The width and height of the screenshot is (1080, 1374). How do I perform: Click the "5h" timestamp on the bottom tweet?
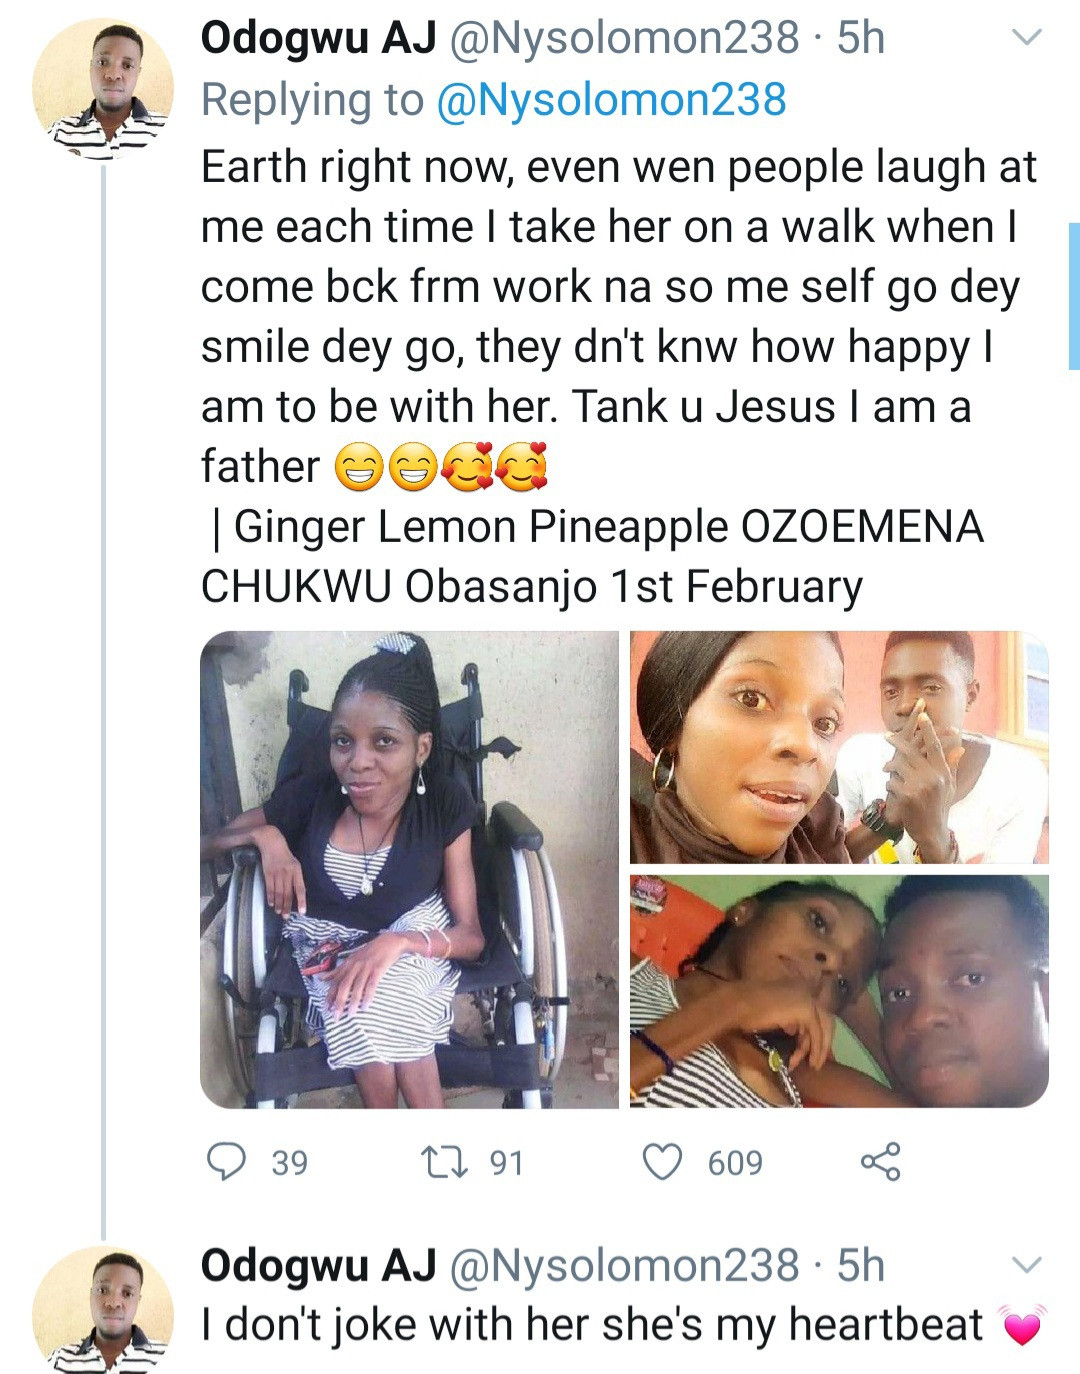(x=861, y=1265)
